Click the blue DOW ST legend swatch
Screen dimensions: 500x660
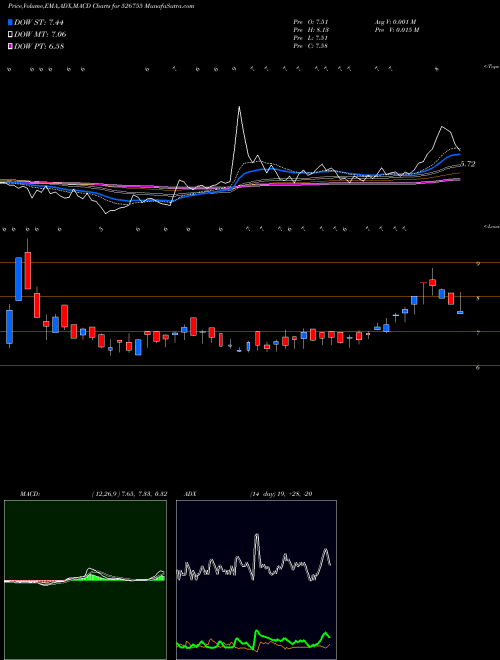pos(11,22)
